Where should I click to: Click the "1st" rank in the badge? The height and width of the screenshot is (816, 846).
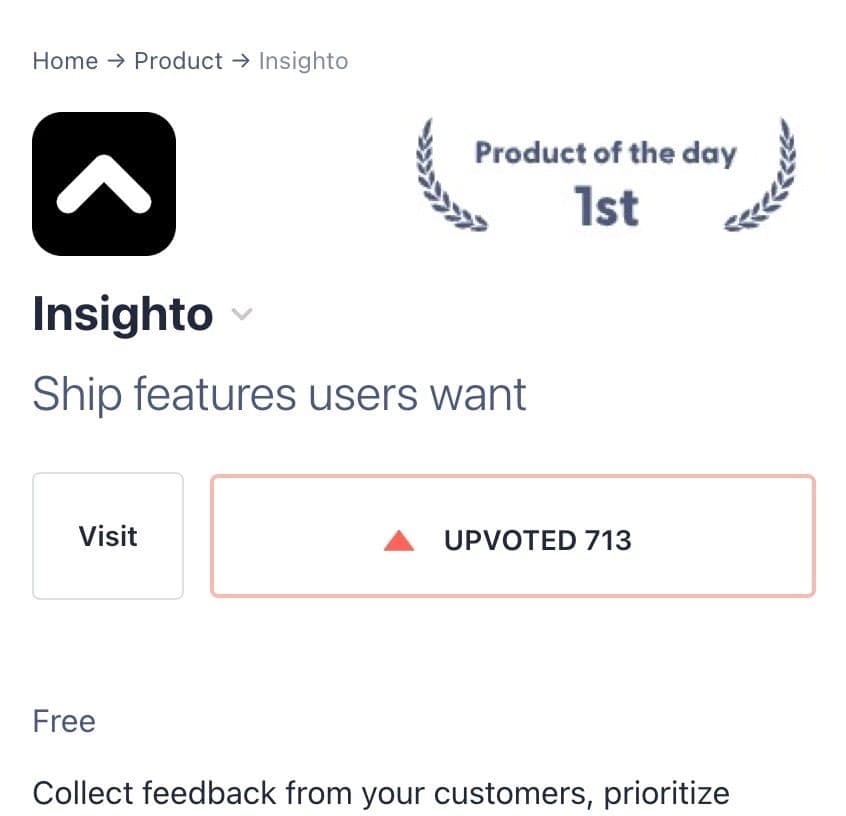pos(605,206)
